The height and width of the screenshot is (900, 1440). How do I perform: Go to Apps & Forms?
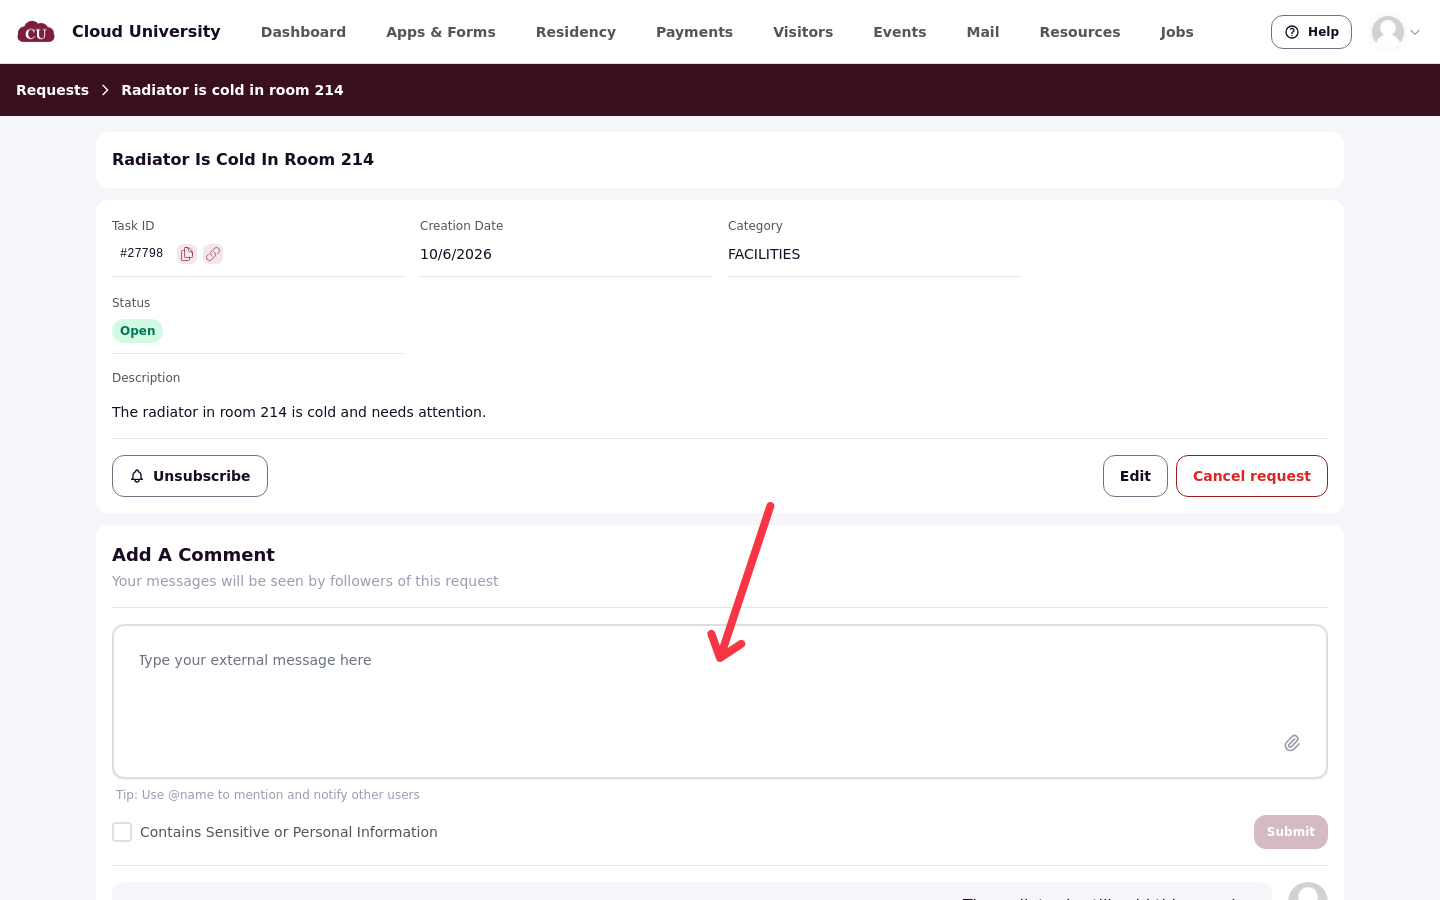tap(441, 32)
